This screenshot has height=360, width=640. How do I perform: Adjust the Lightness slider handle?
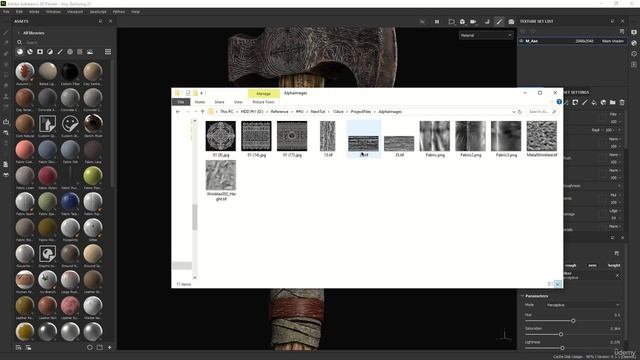click(562, 348)
